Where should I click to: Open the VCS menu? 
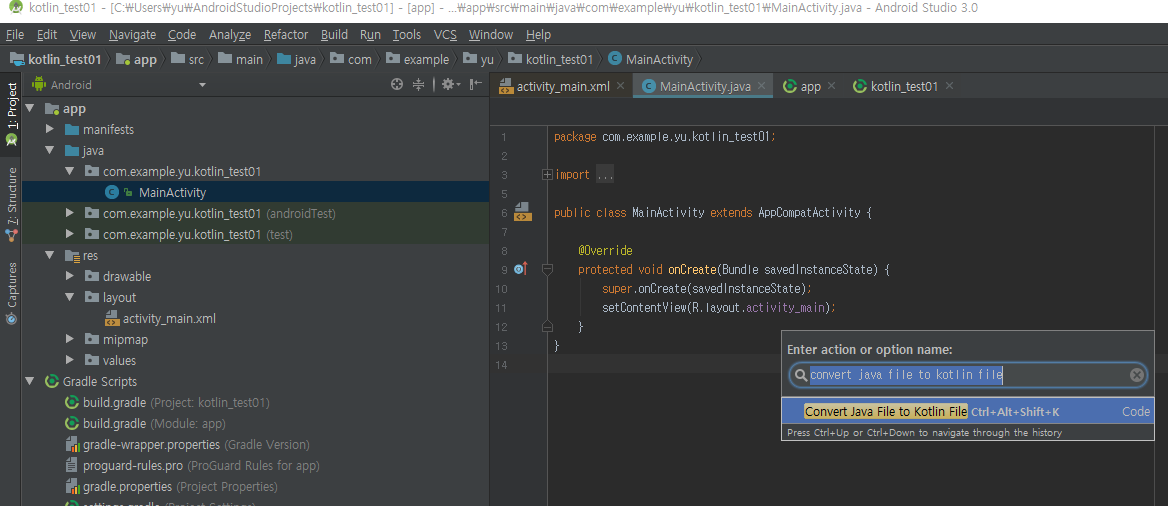click(445, 34)
